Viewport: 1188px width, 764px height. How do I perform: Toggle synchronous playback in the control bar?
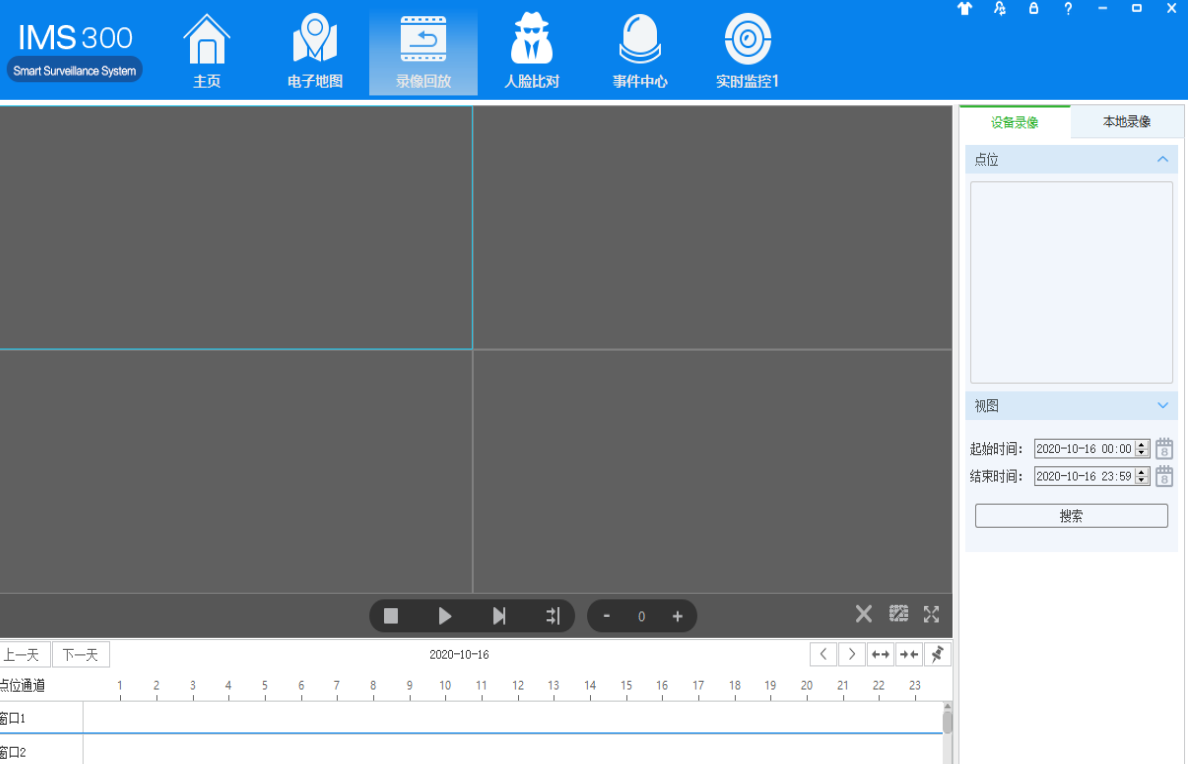553,615
